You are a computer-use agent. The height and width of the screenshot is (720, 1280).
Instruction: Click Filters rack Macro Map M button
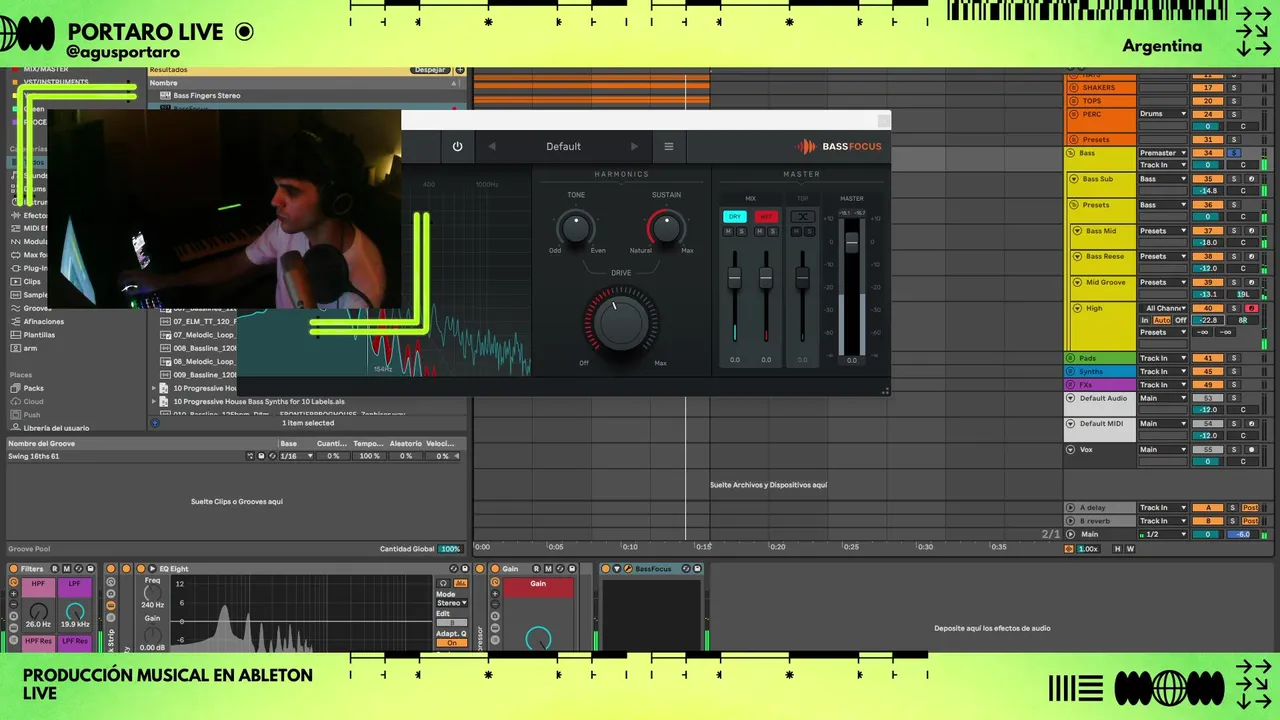[68, 569]
